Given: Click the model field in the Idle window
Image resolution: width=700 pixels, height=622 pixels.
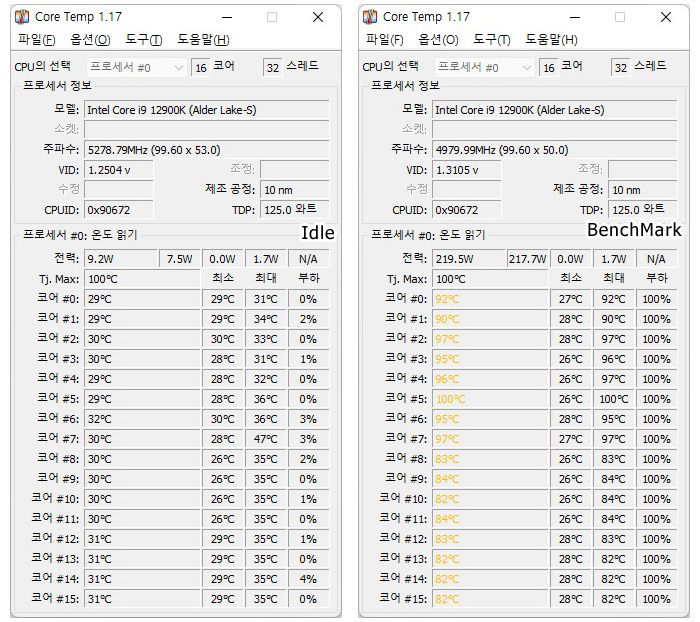Looking at the screenshot, I should [x=207, y=110].
